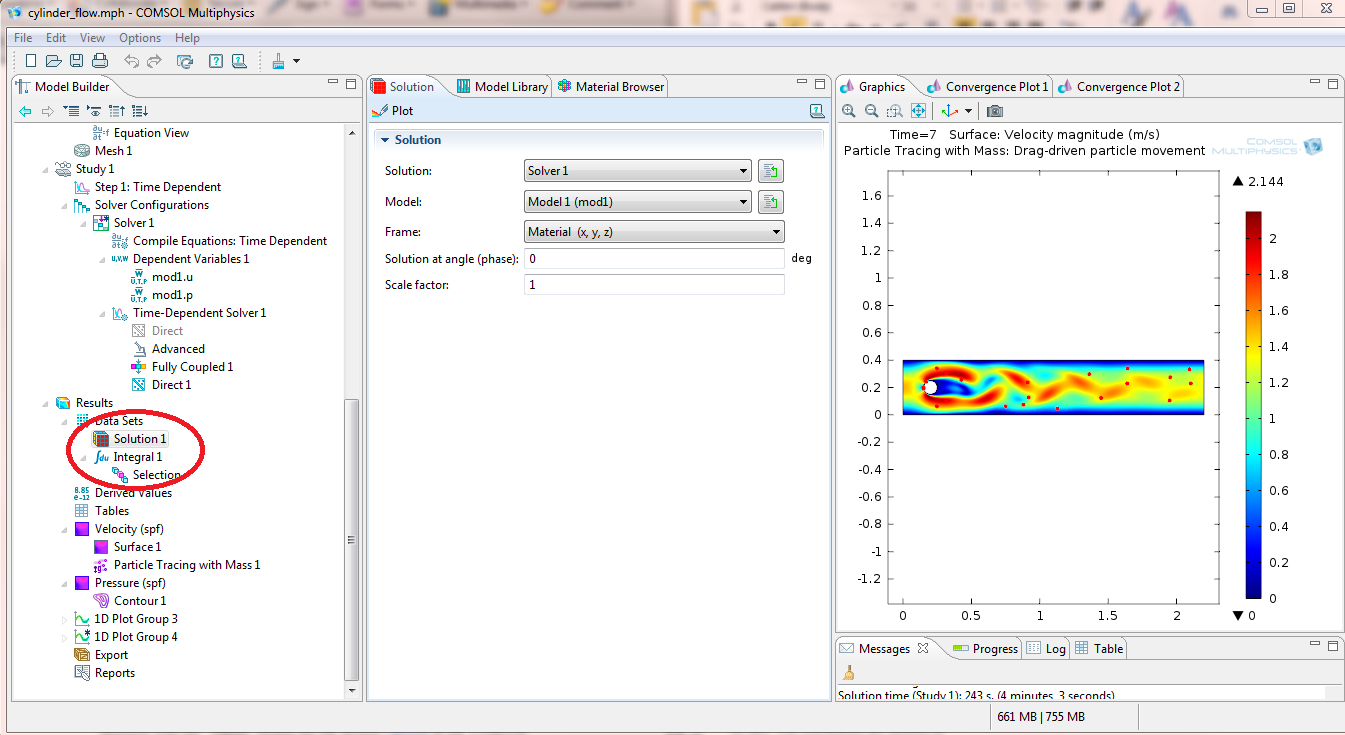Switch to the Log tab
Viewport: 1345px width, 735px height.
pos(1046,649)
